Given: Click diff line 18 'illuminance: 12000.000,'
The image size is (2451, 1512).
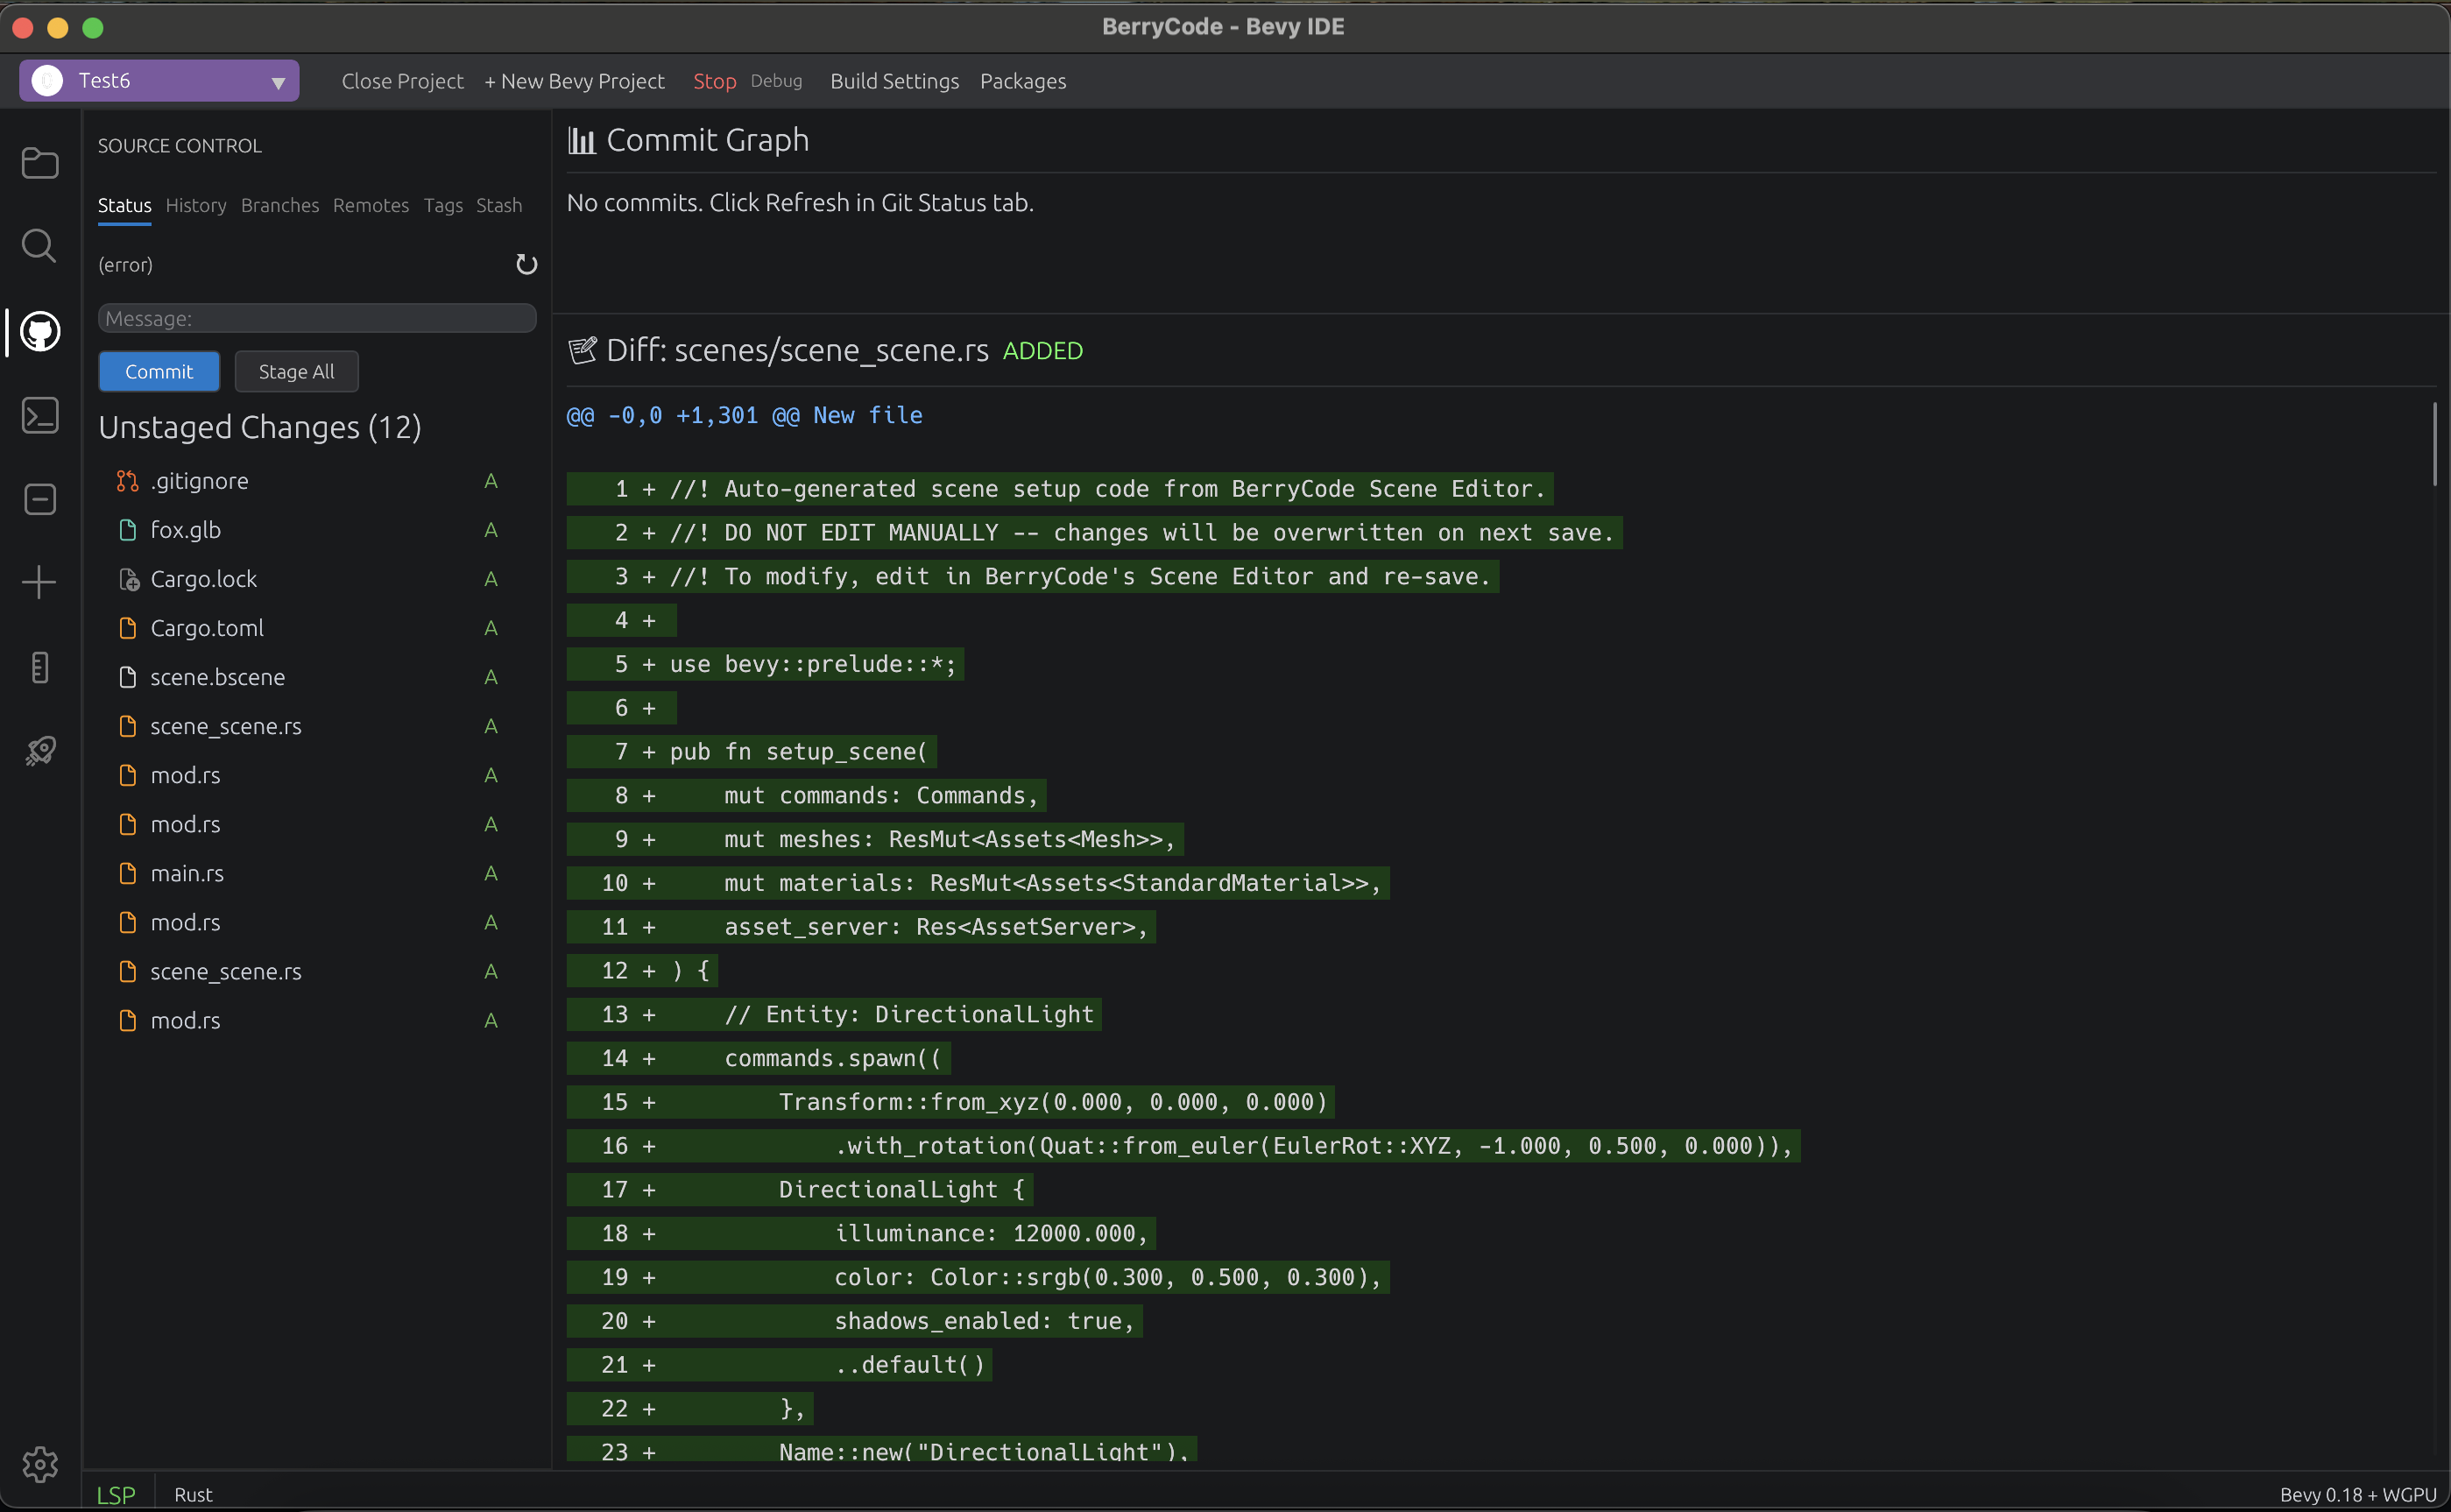Looking at the screenshot, I should click(x=861, y=1234).
